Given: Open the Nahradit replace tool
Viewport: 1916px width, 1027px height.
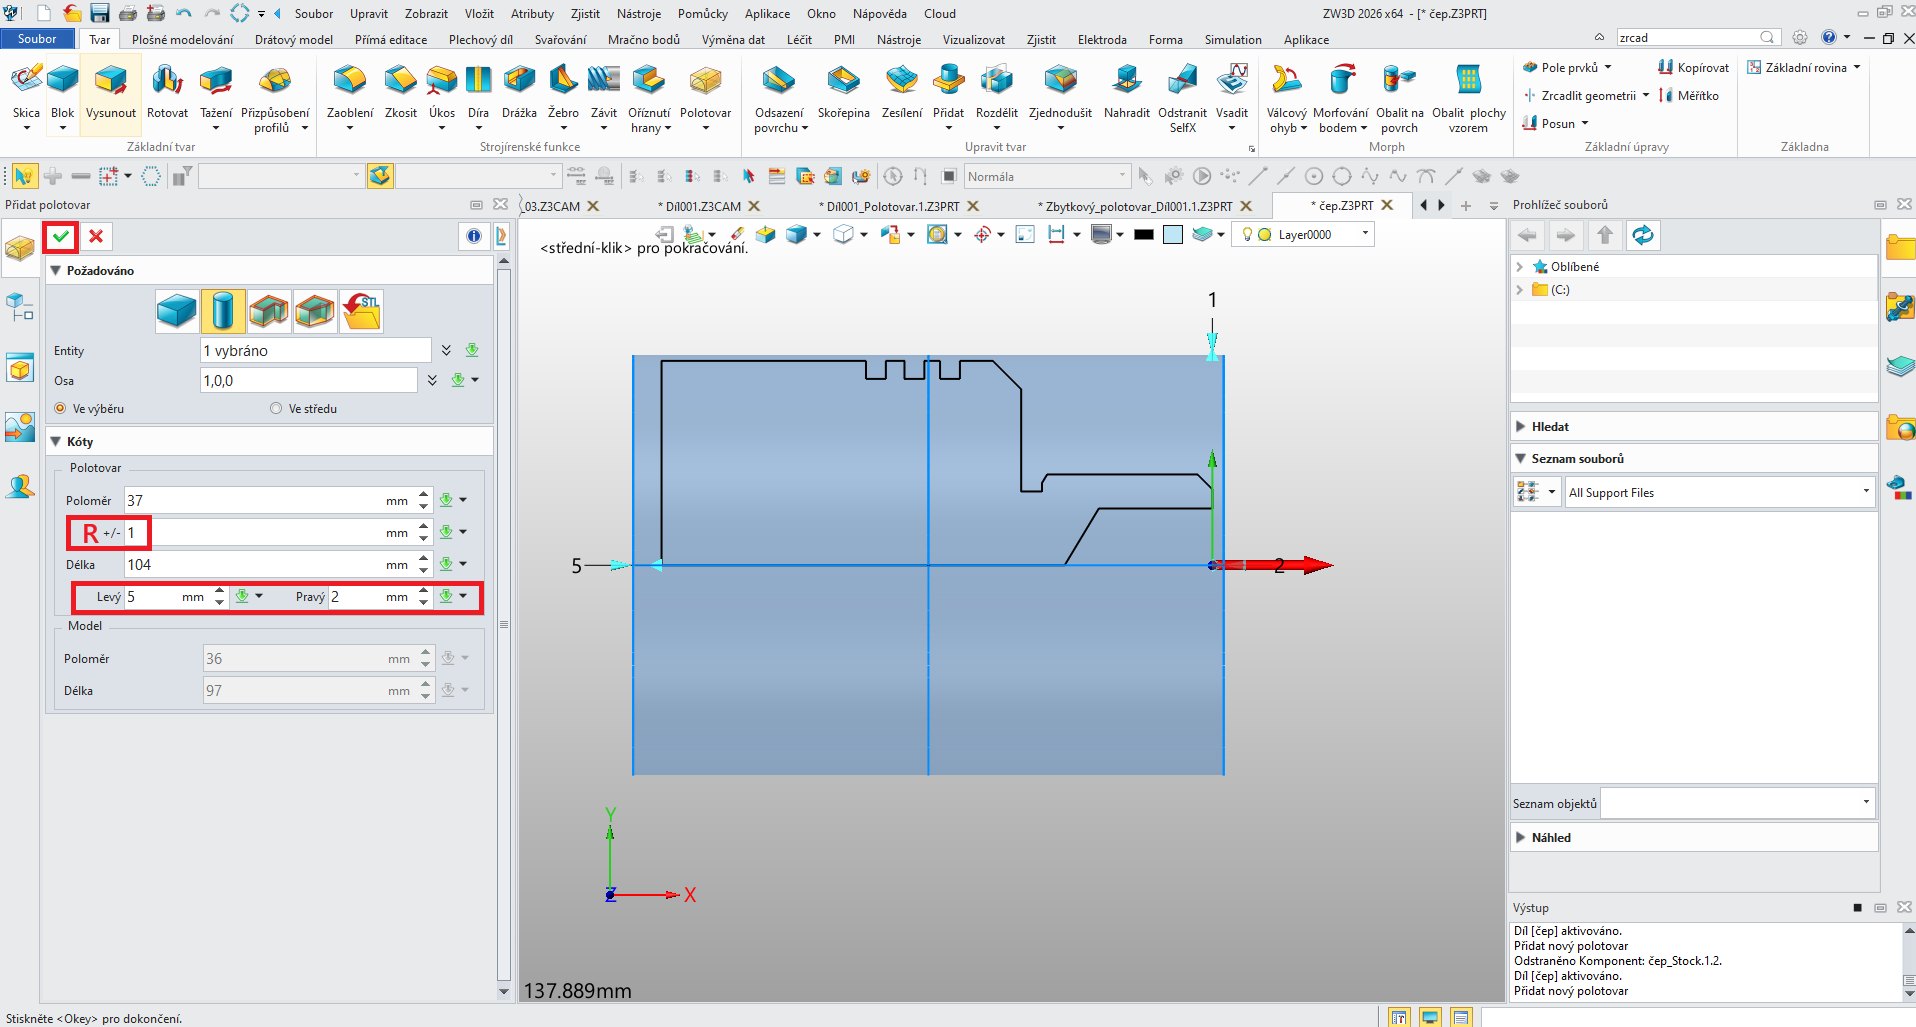Looking at the screenshot, I should coord(1127,93).
